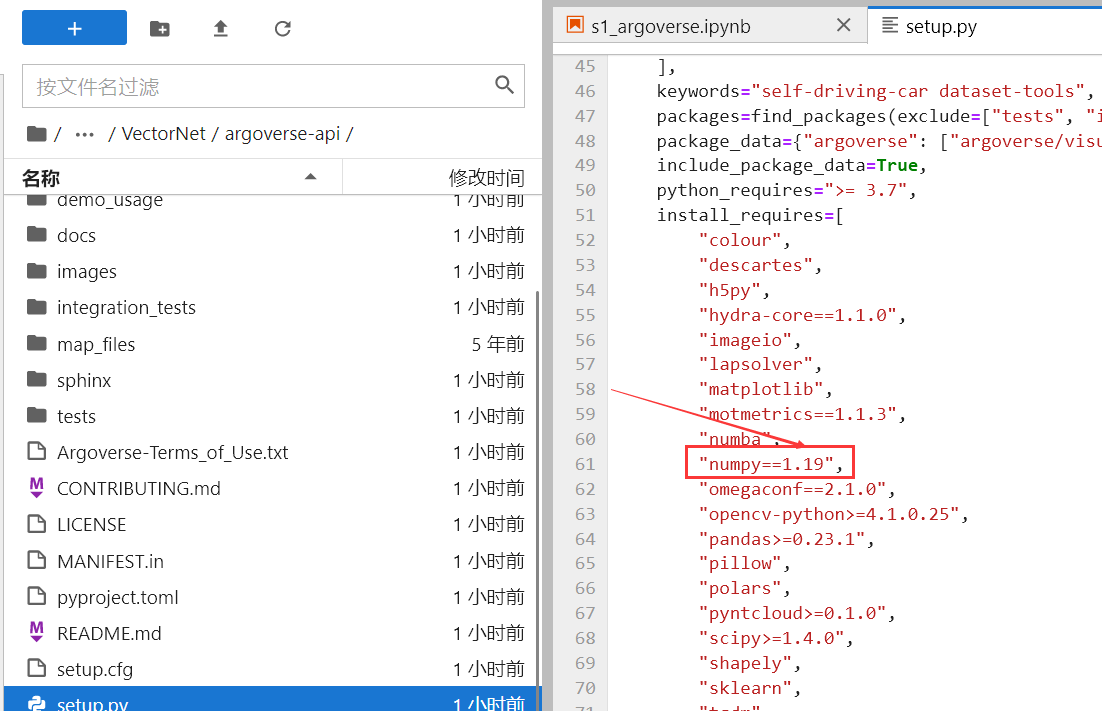The width and height of the screenshot is (1102, 711).
Task: Switch to the s1_argoverse.ipynb tab
Action: 670,26
